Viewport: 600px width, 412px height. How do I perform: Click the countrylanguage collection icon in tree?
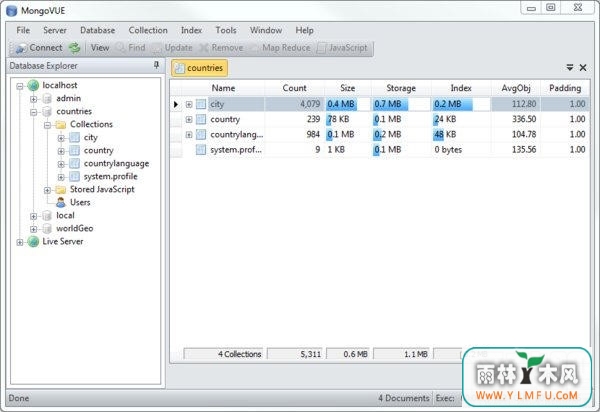coord(75,164)
